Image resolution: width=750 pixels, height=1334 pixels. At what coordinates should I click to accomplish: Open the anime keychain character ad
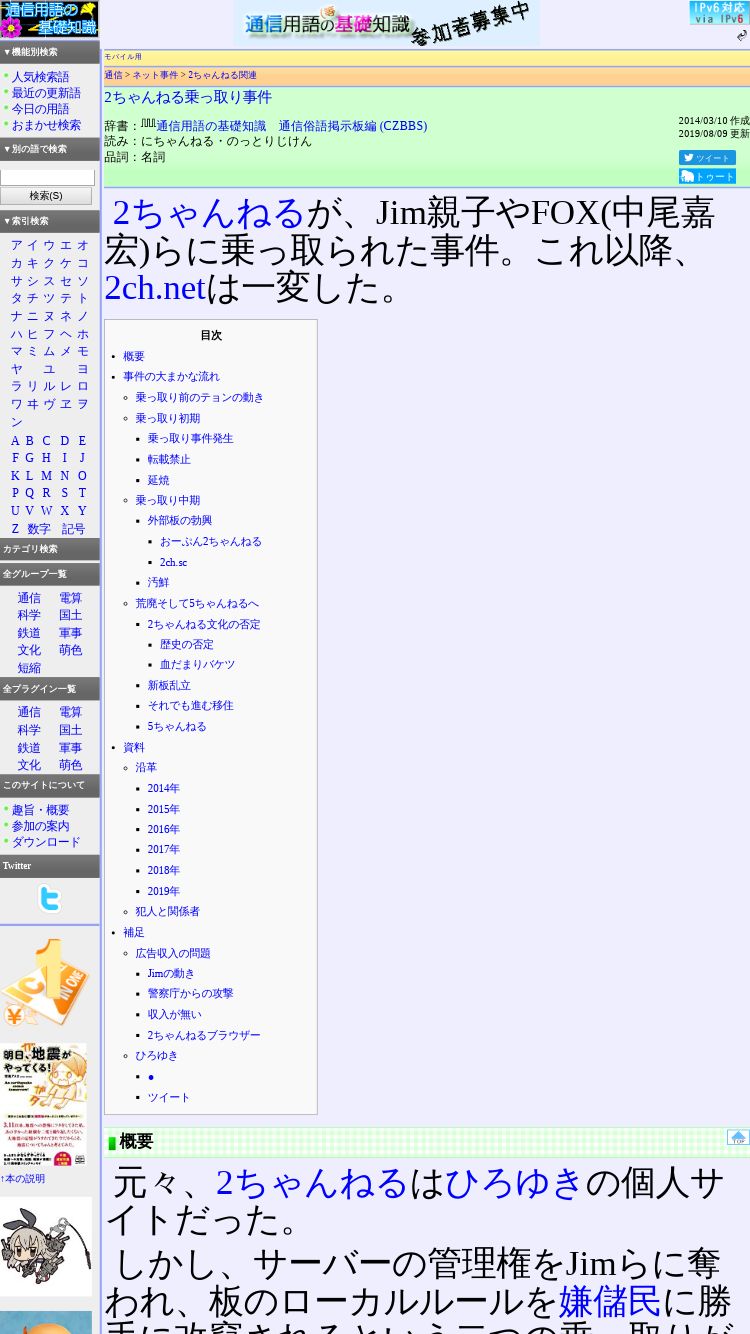[46, 1246]
